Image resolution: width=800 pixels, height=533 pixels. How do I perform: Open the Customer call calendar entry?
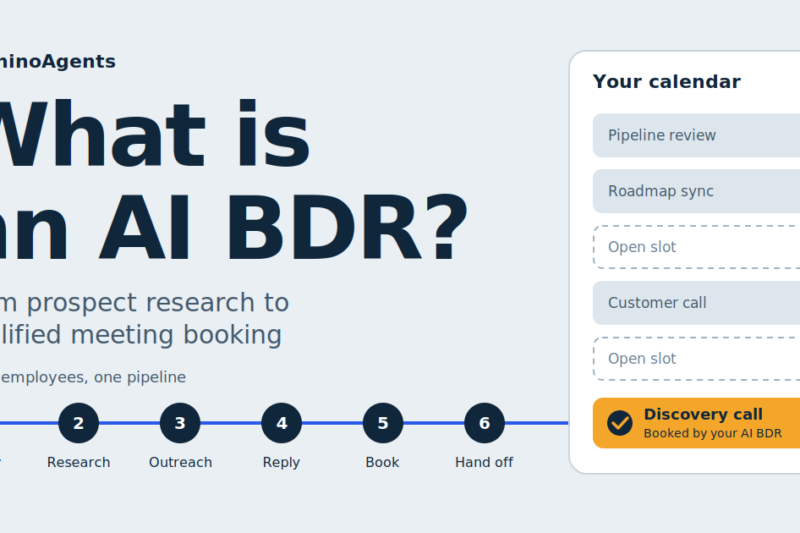point(696,303)
